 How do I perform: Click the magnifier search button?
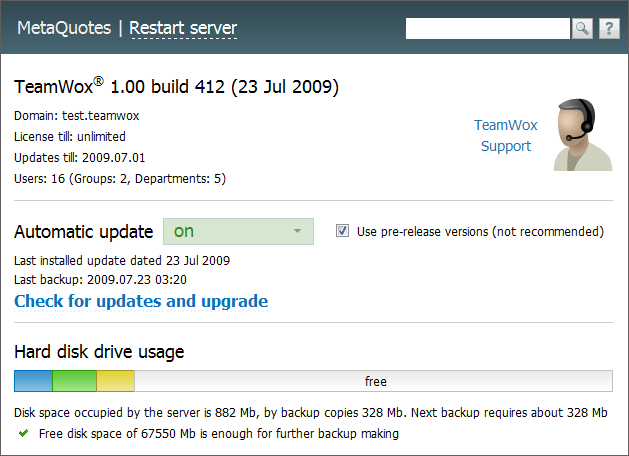582,28
